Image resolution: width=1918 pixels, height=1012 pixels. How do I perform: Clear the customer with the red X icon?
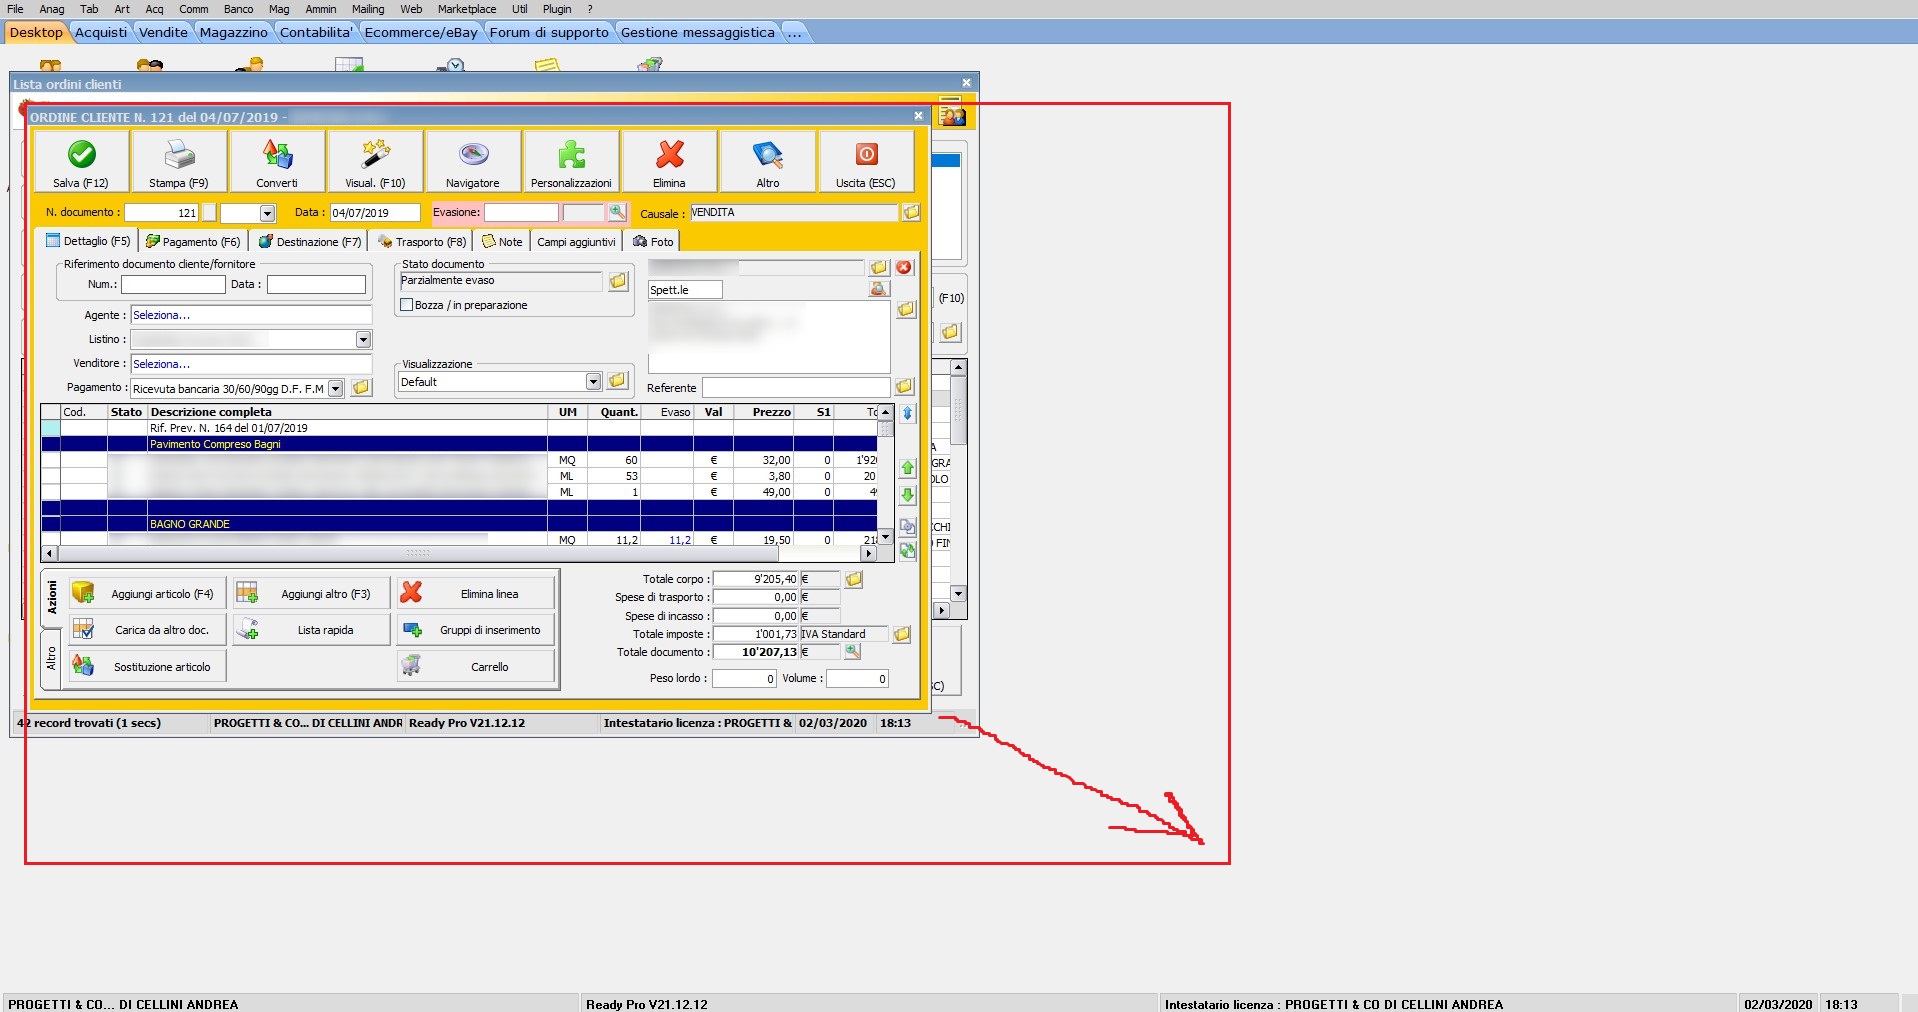click(904, 267)
